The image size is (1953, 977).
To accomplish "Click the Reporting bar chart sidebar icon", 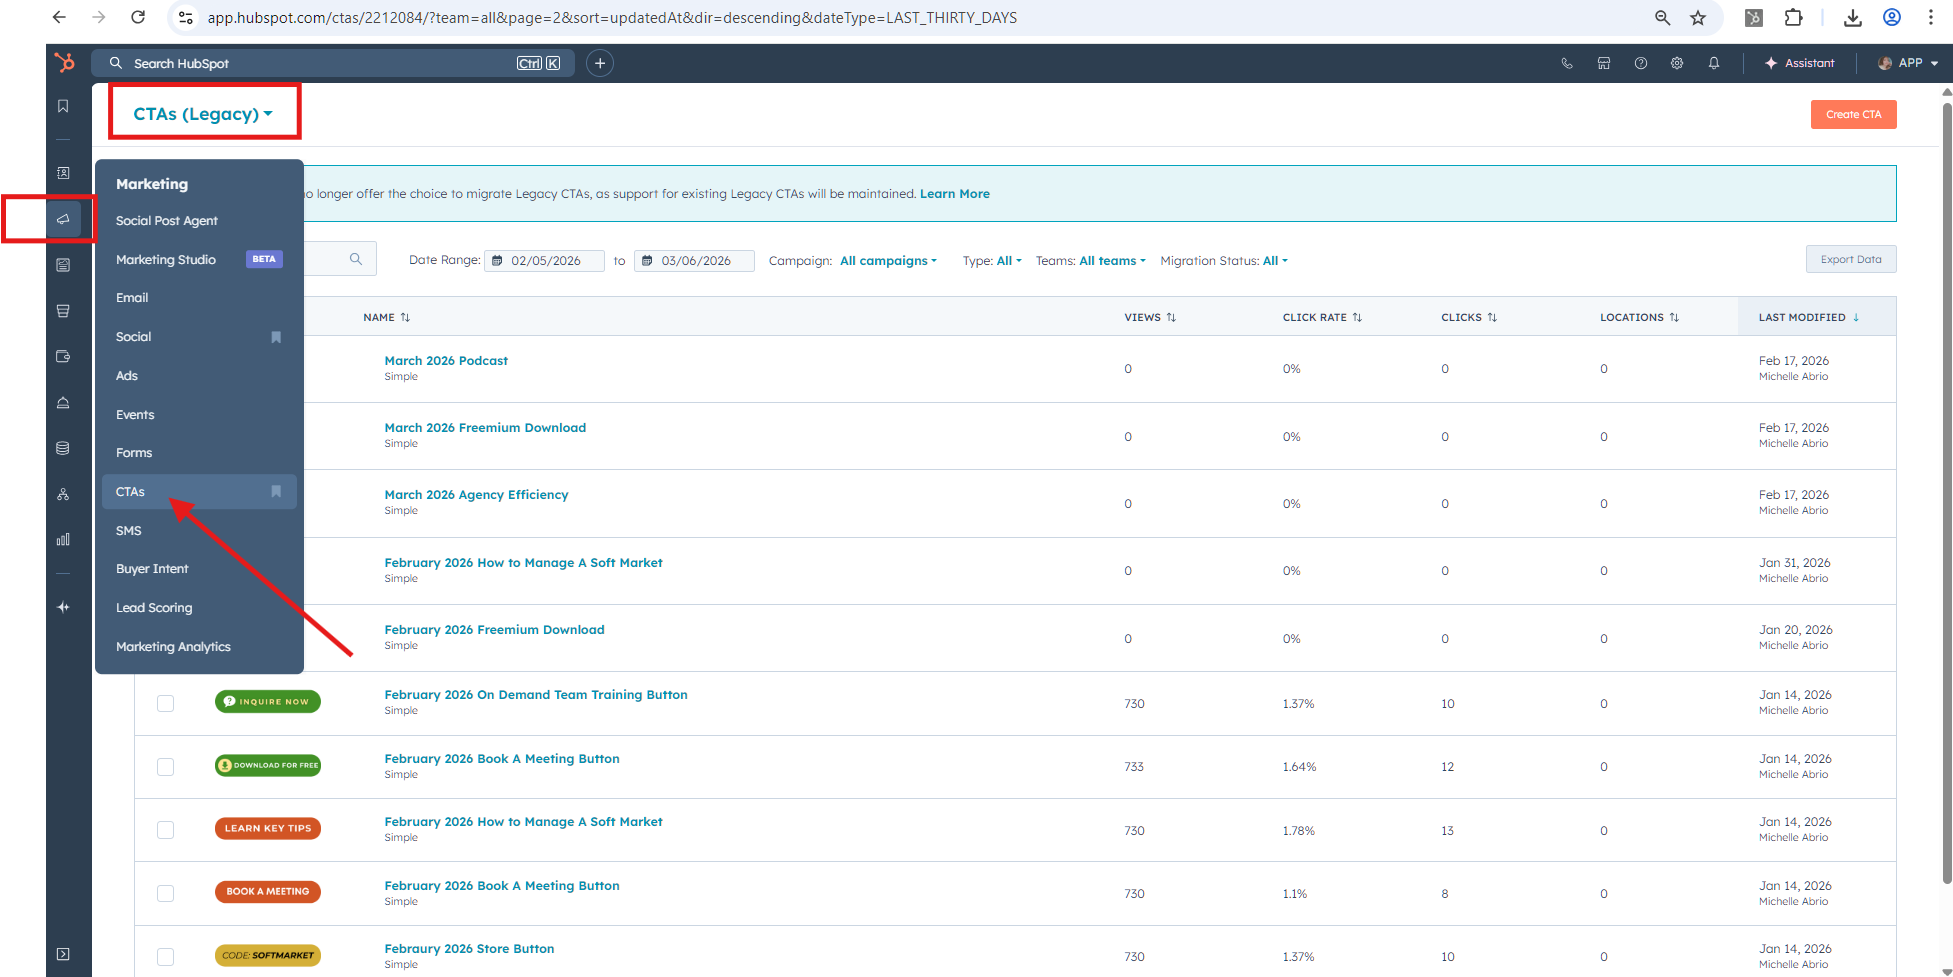I will (x=63, y=540).
